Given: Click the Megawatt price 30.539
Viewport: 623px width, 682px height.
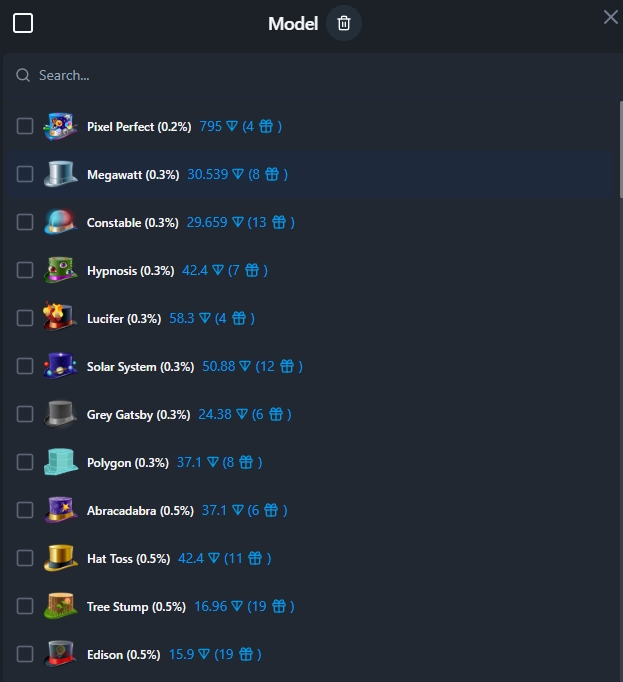Looking at the screenshot, I should point(208,174).
